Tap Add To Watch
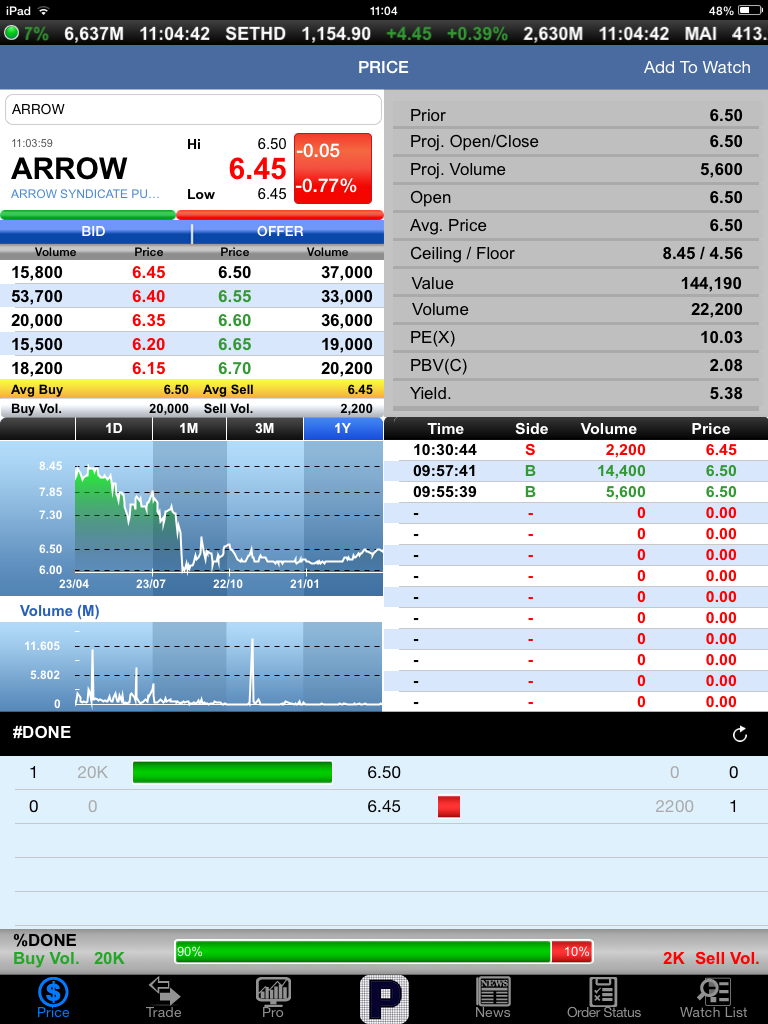768x1024 pixels. click(697, 67)
